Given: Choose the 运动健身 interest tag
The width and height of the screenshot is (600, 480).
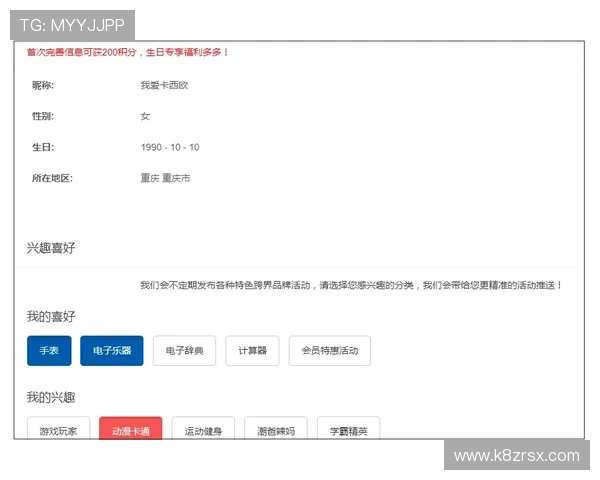Looking at the screenshot, I should [203, 428].
